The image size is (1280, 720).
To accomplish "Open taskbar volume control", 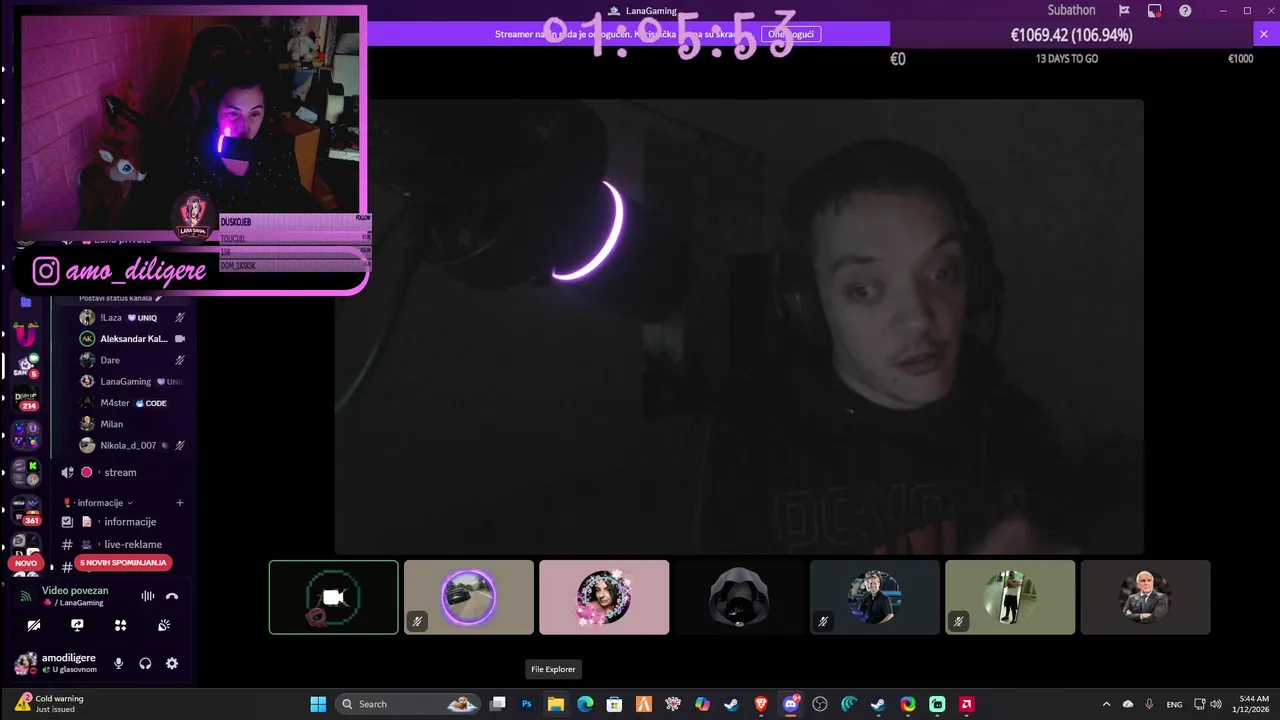I will [1216, 704].
